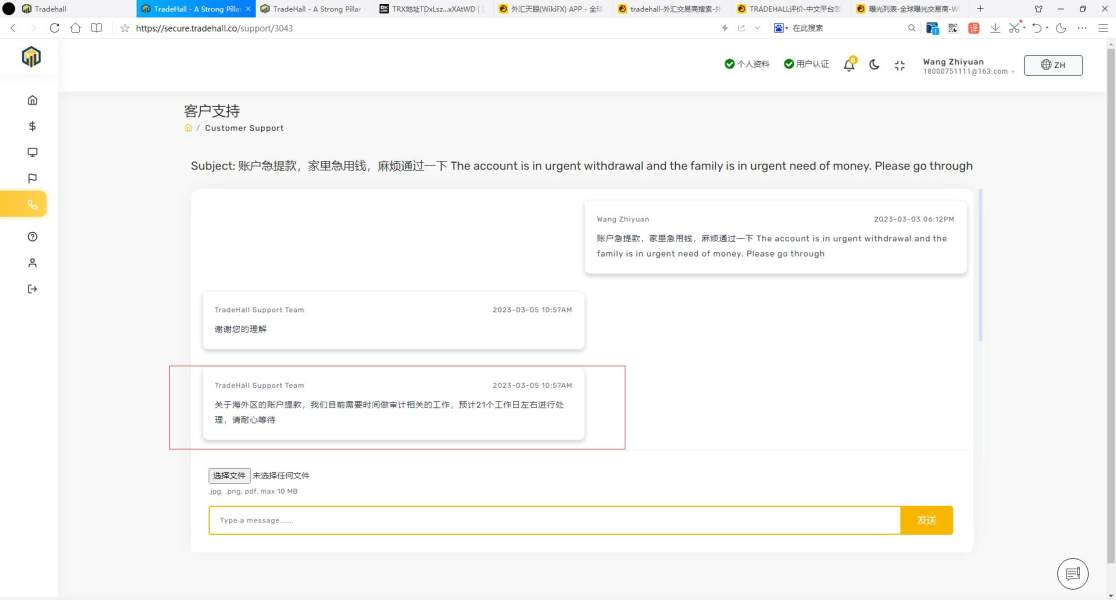Click the browser reload icon

click(54, 28)
